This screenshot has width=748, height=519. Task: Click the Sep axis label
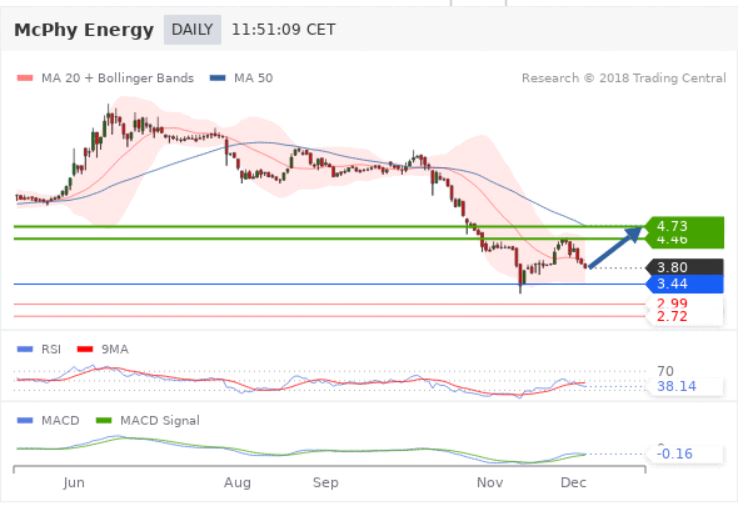[326, 483]
